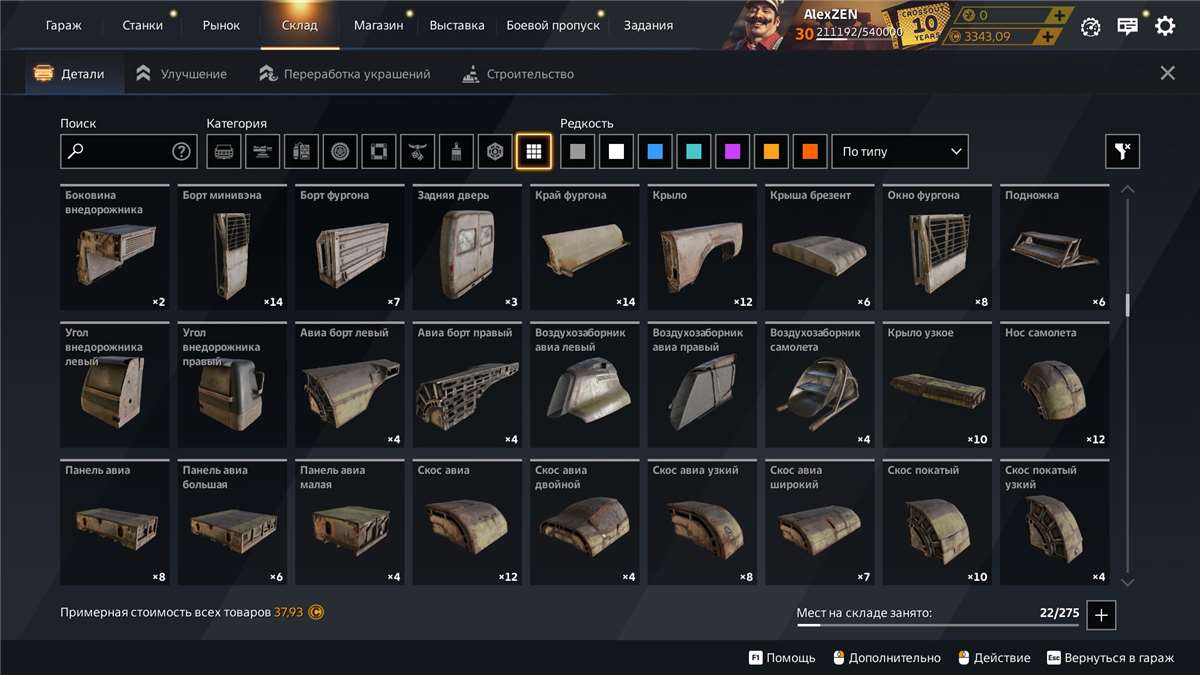Add premium coins with top plus icon
This screenshot has height=675, width=1200.
coord(1060,15)
